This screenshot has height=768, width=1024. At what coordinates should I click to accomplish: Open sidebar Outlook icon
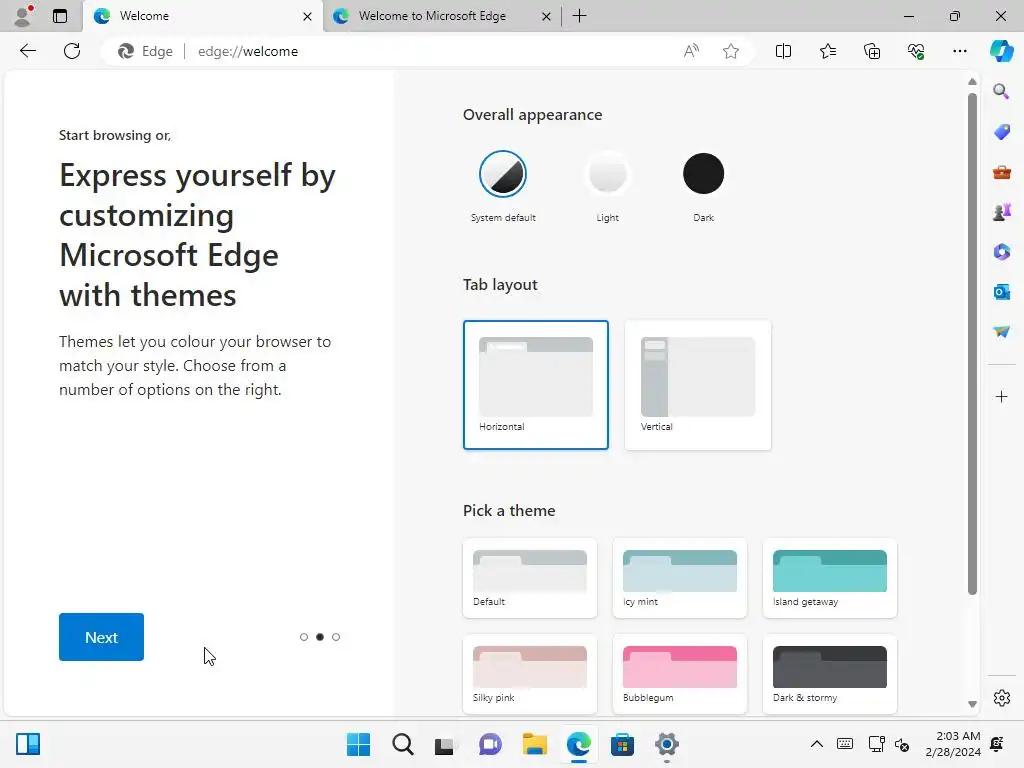coord(1001,292)
